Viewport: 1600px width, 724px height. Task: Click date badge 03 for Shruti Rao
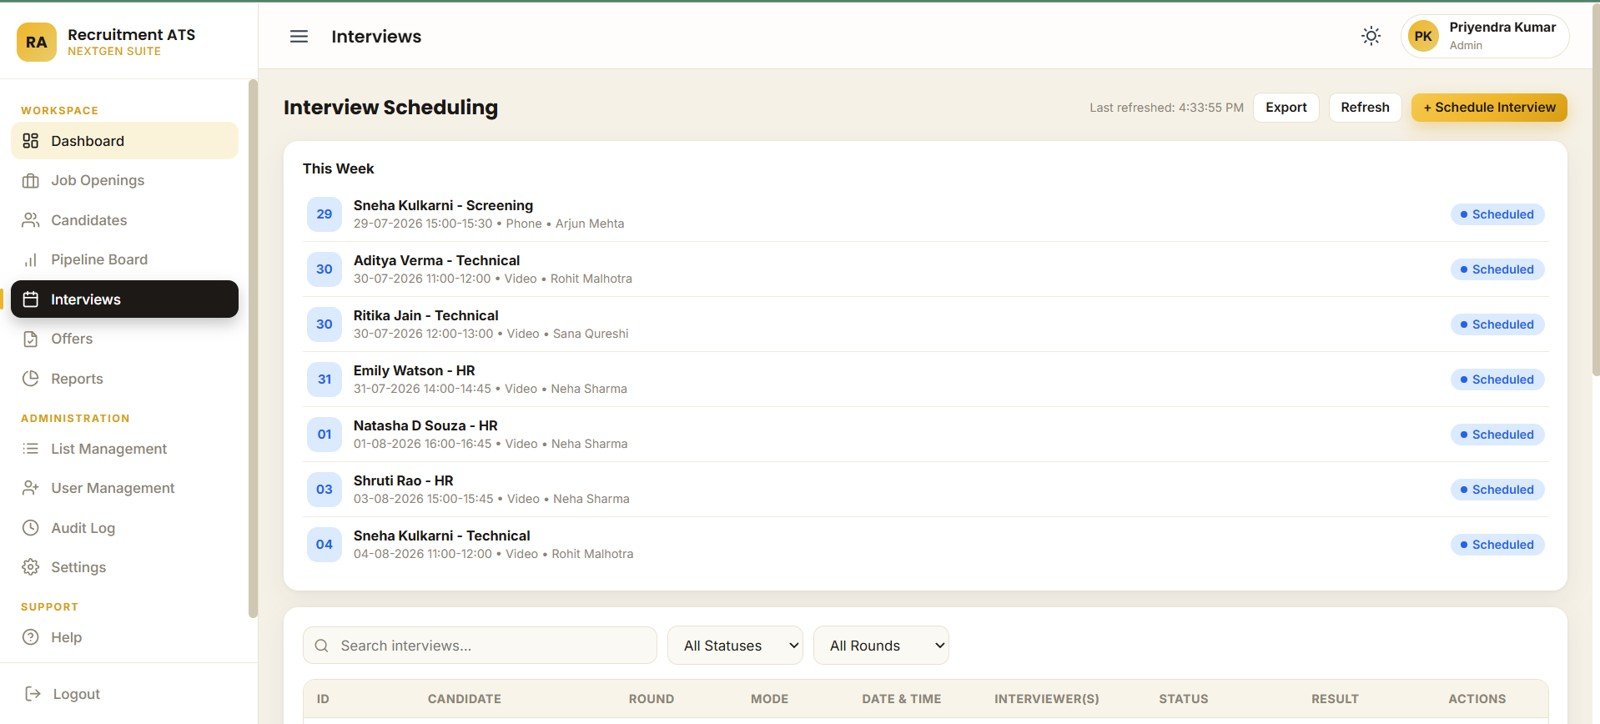[324, 489]
